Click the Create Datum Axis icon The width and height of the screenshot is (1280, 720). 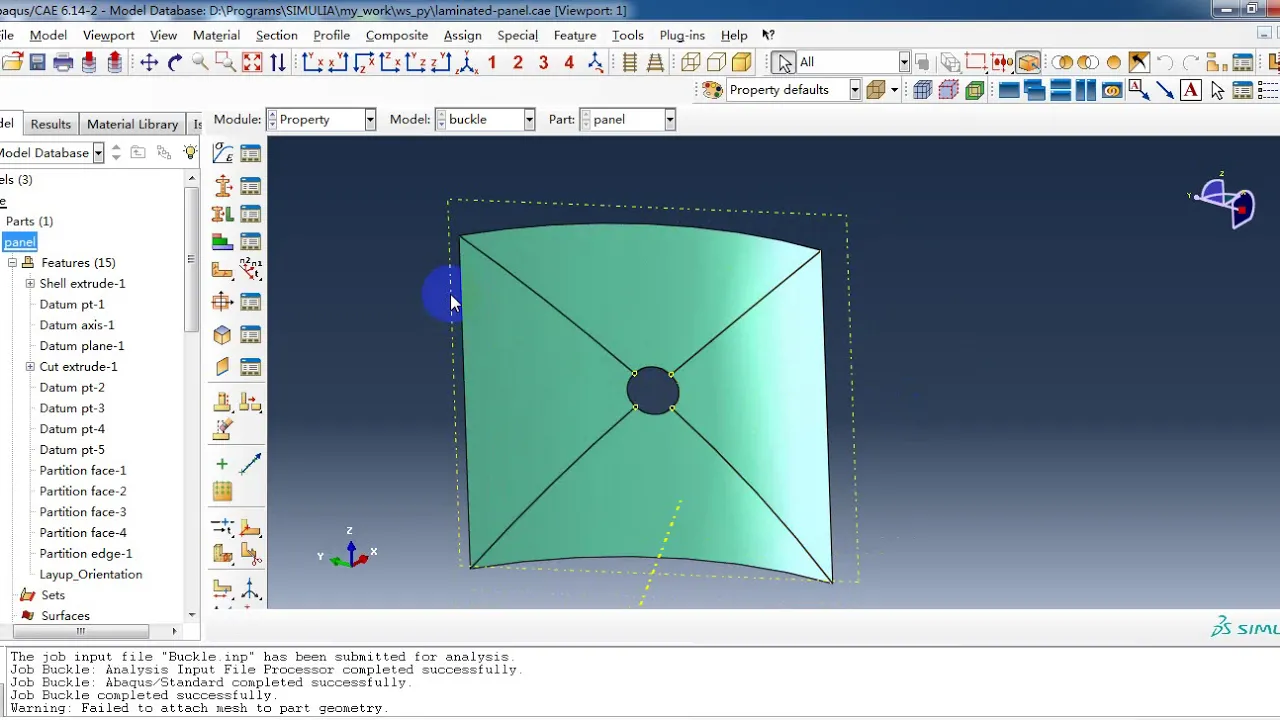[250, 464]
